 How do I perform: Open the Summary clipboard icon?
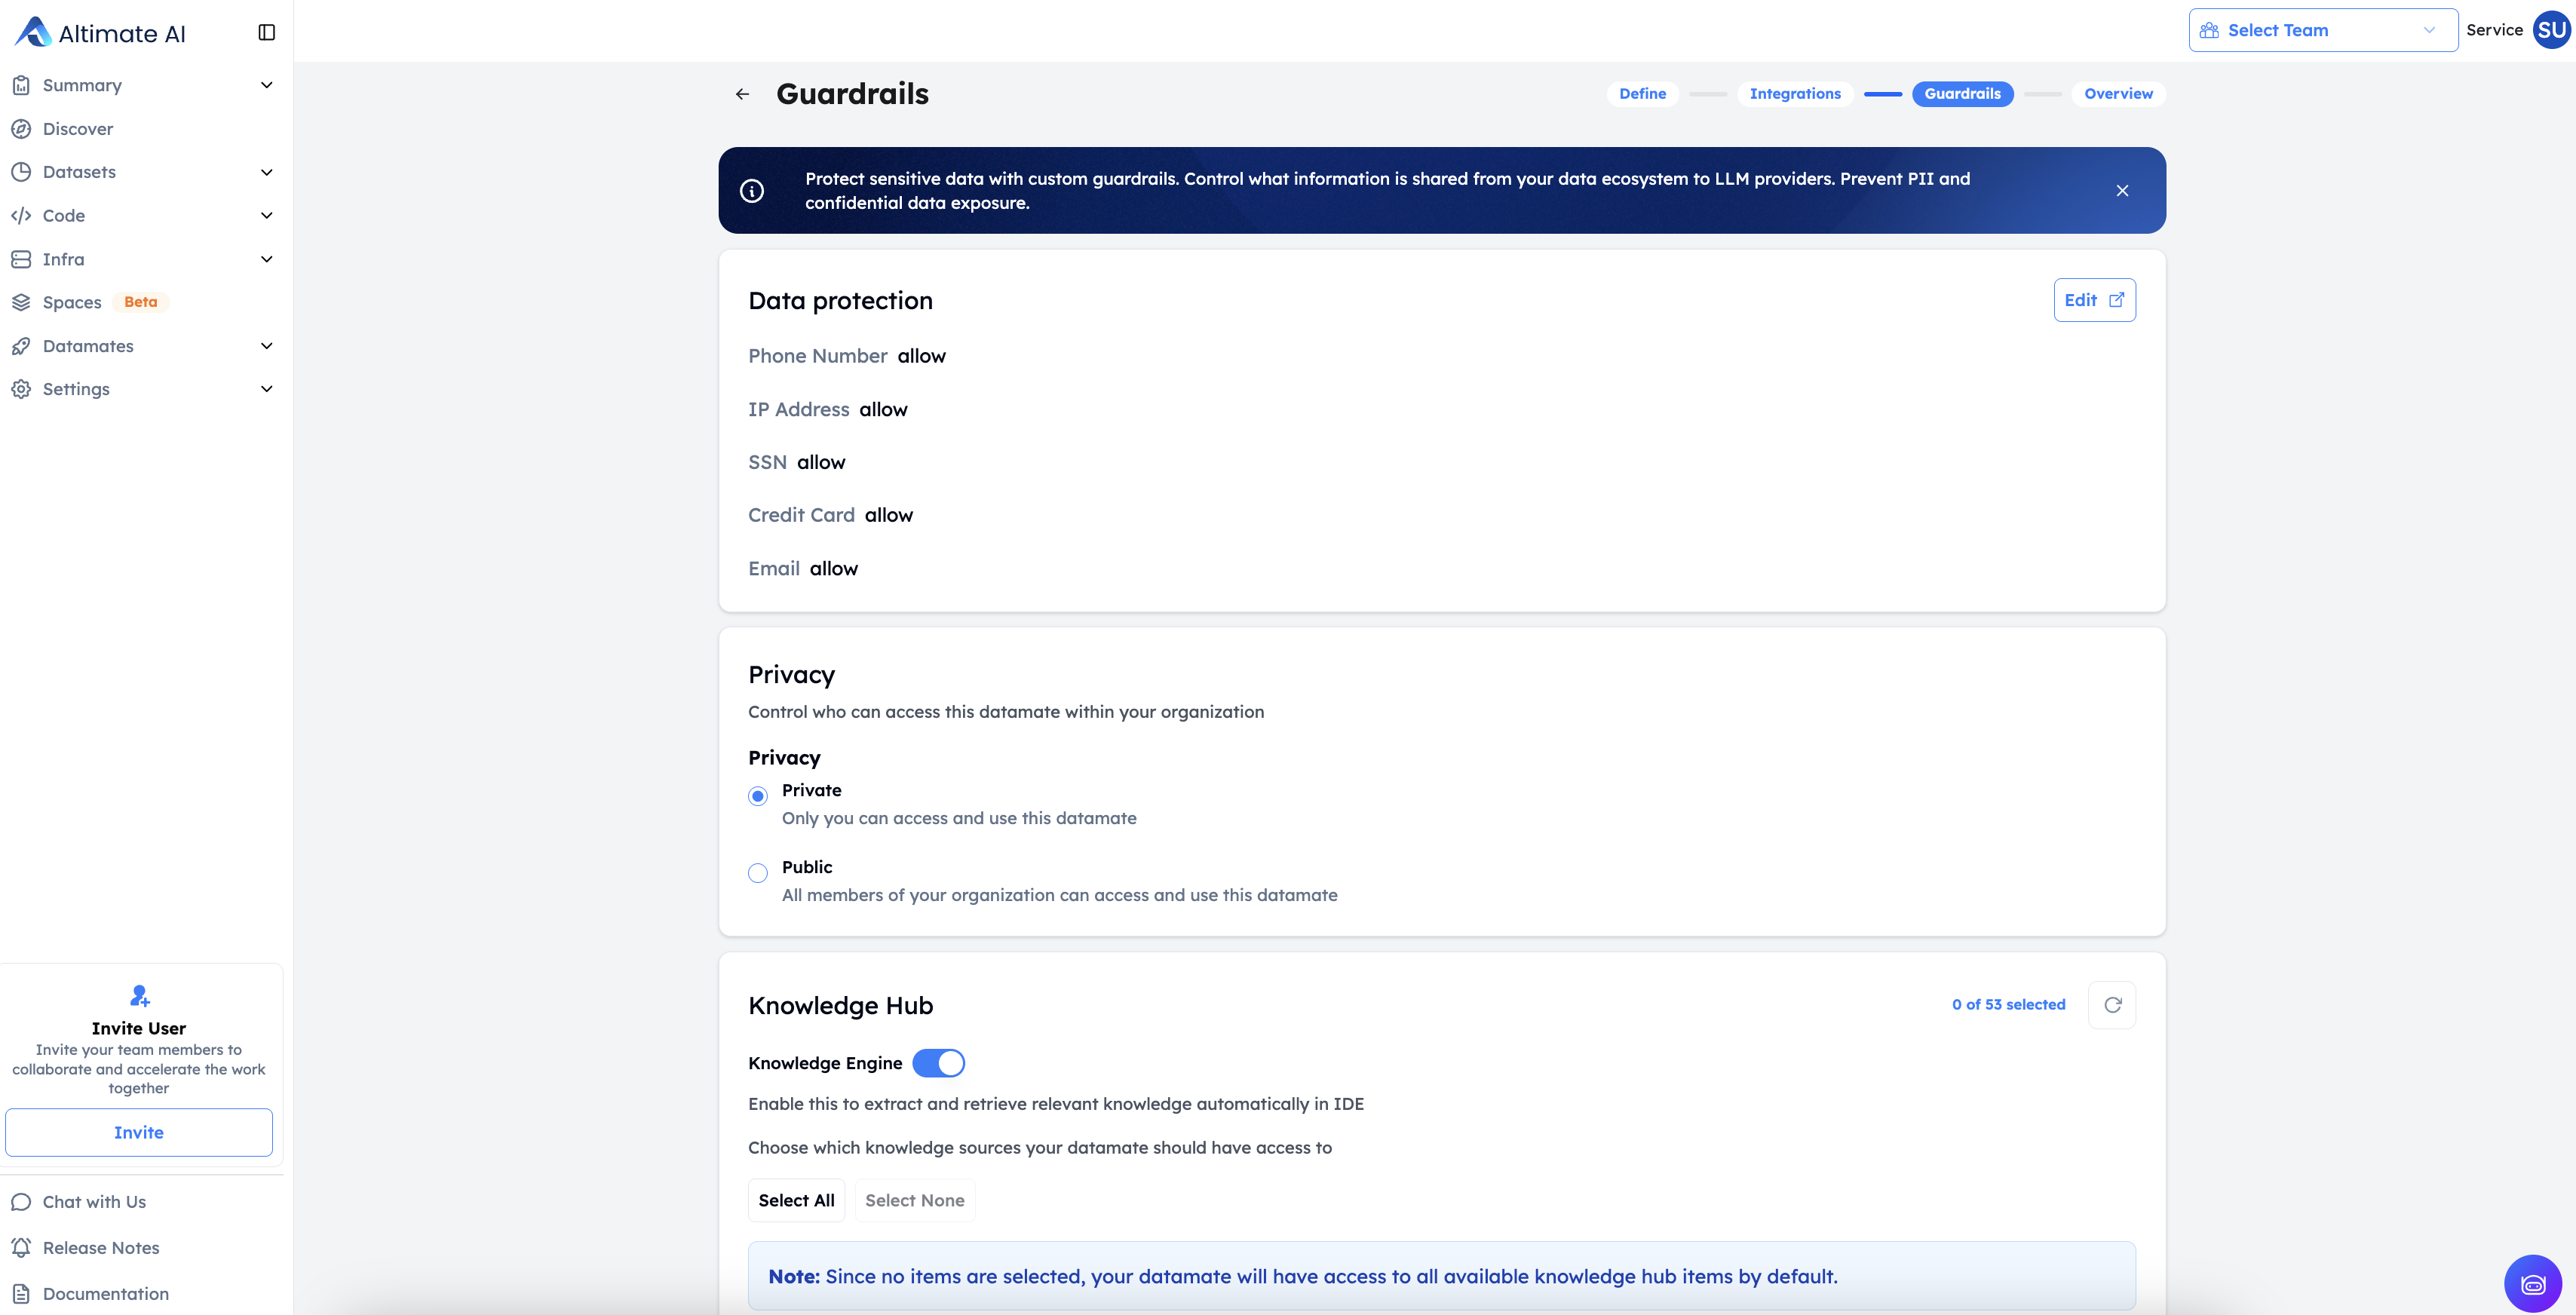(21, 86)
